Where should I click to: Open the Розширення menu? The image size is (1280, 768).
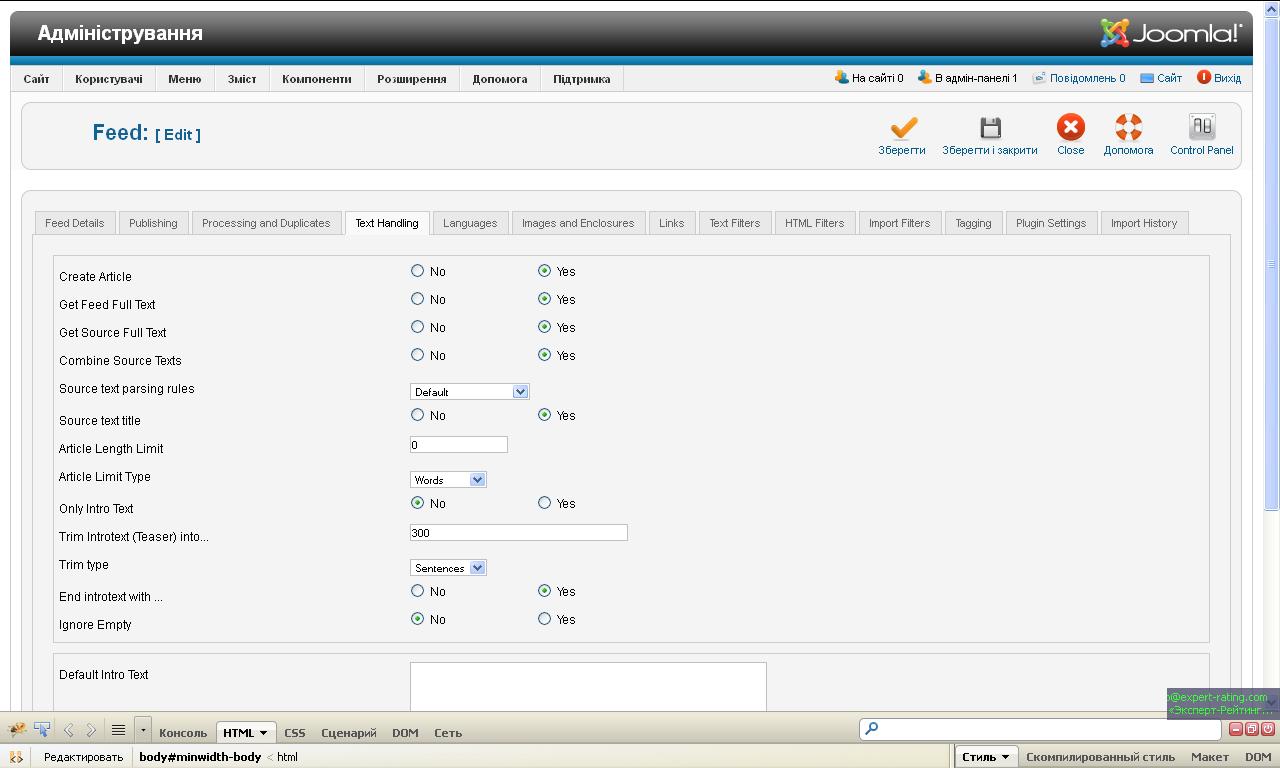point(411,79)
